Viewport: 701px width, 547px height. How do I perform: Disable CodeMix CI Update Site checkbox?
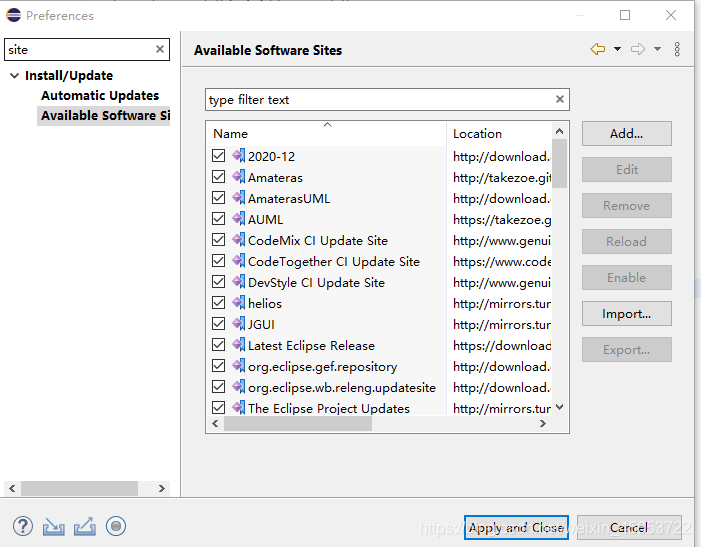click(x=218, y=240)
